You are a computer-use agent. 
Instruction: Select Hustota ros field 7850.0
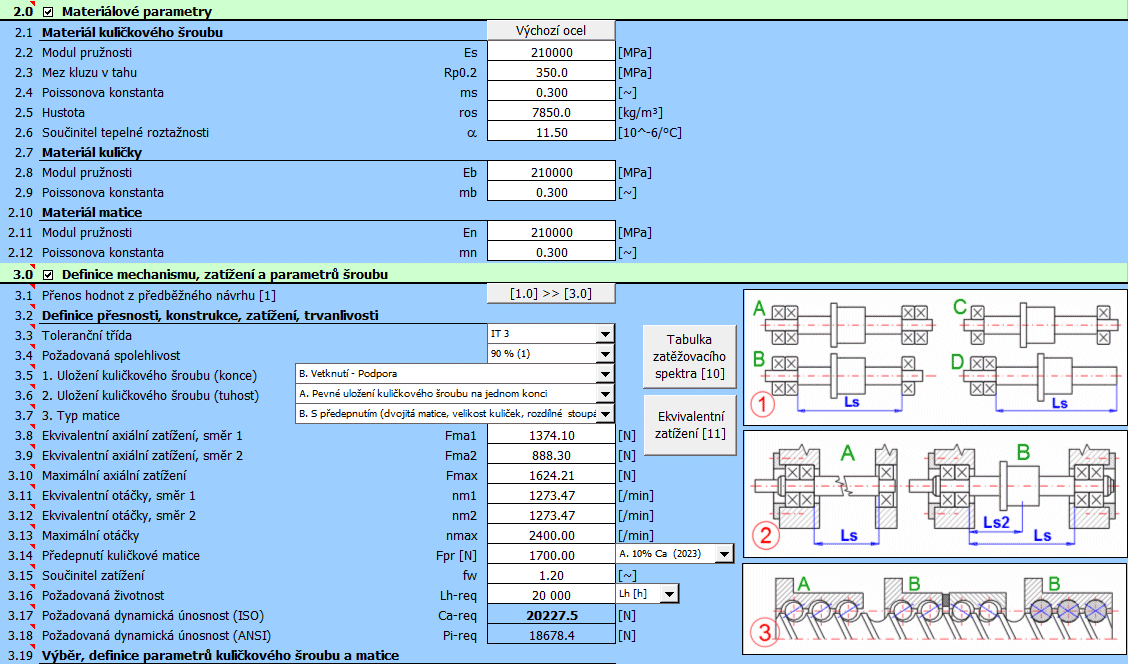point(552,113)
